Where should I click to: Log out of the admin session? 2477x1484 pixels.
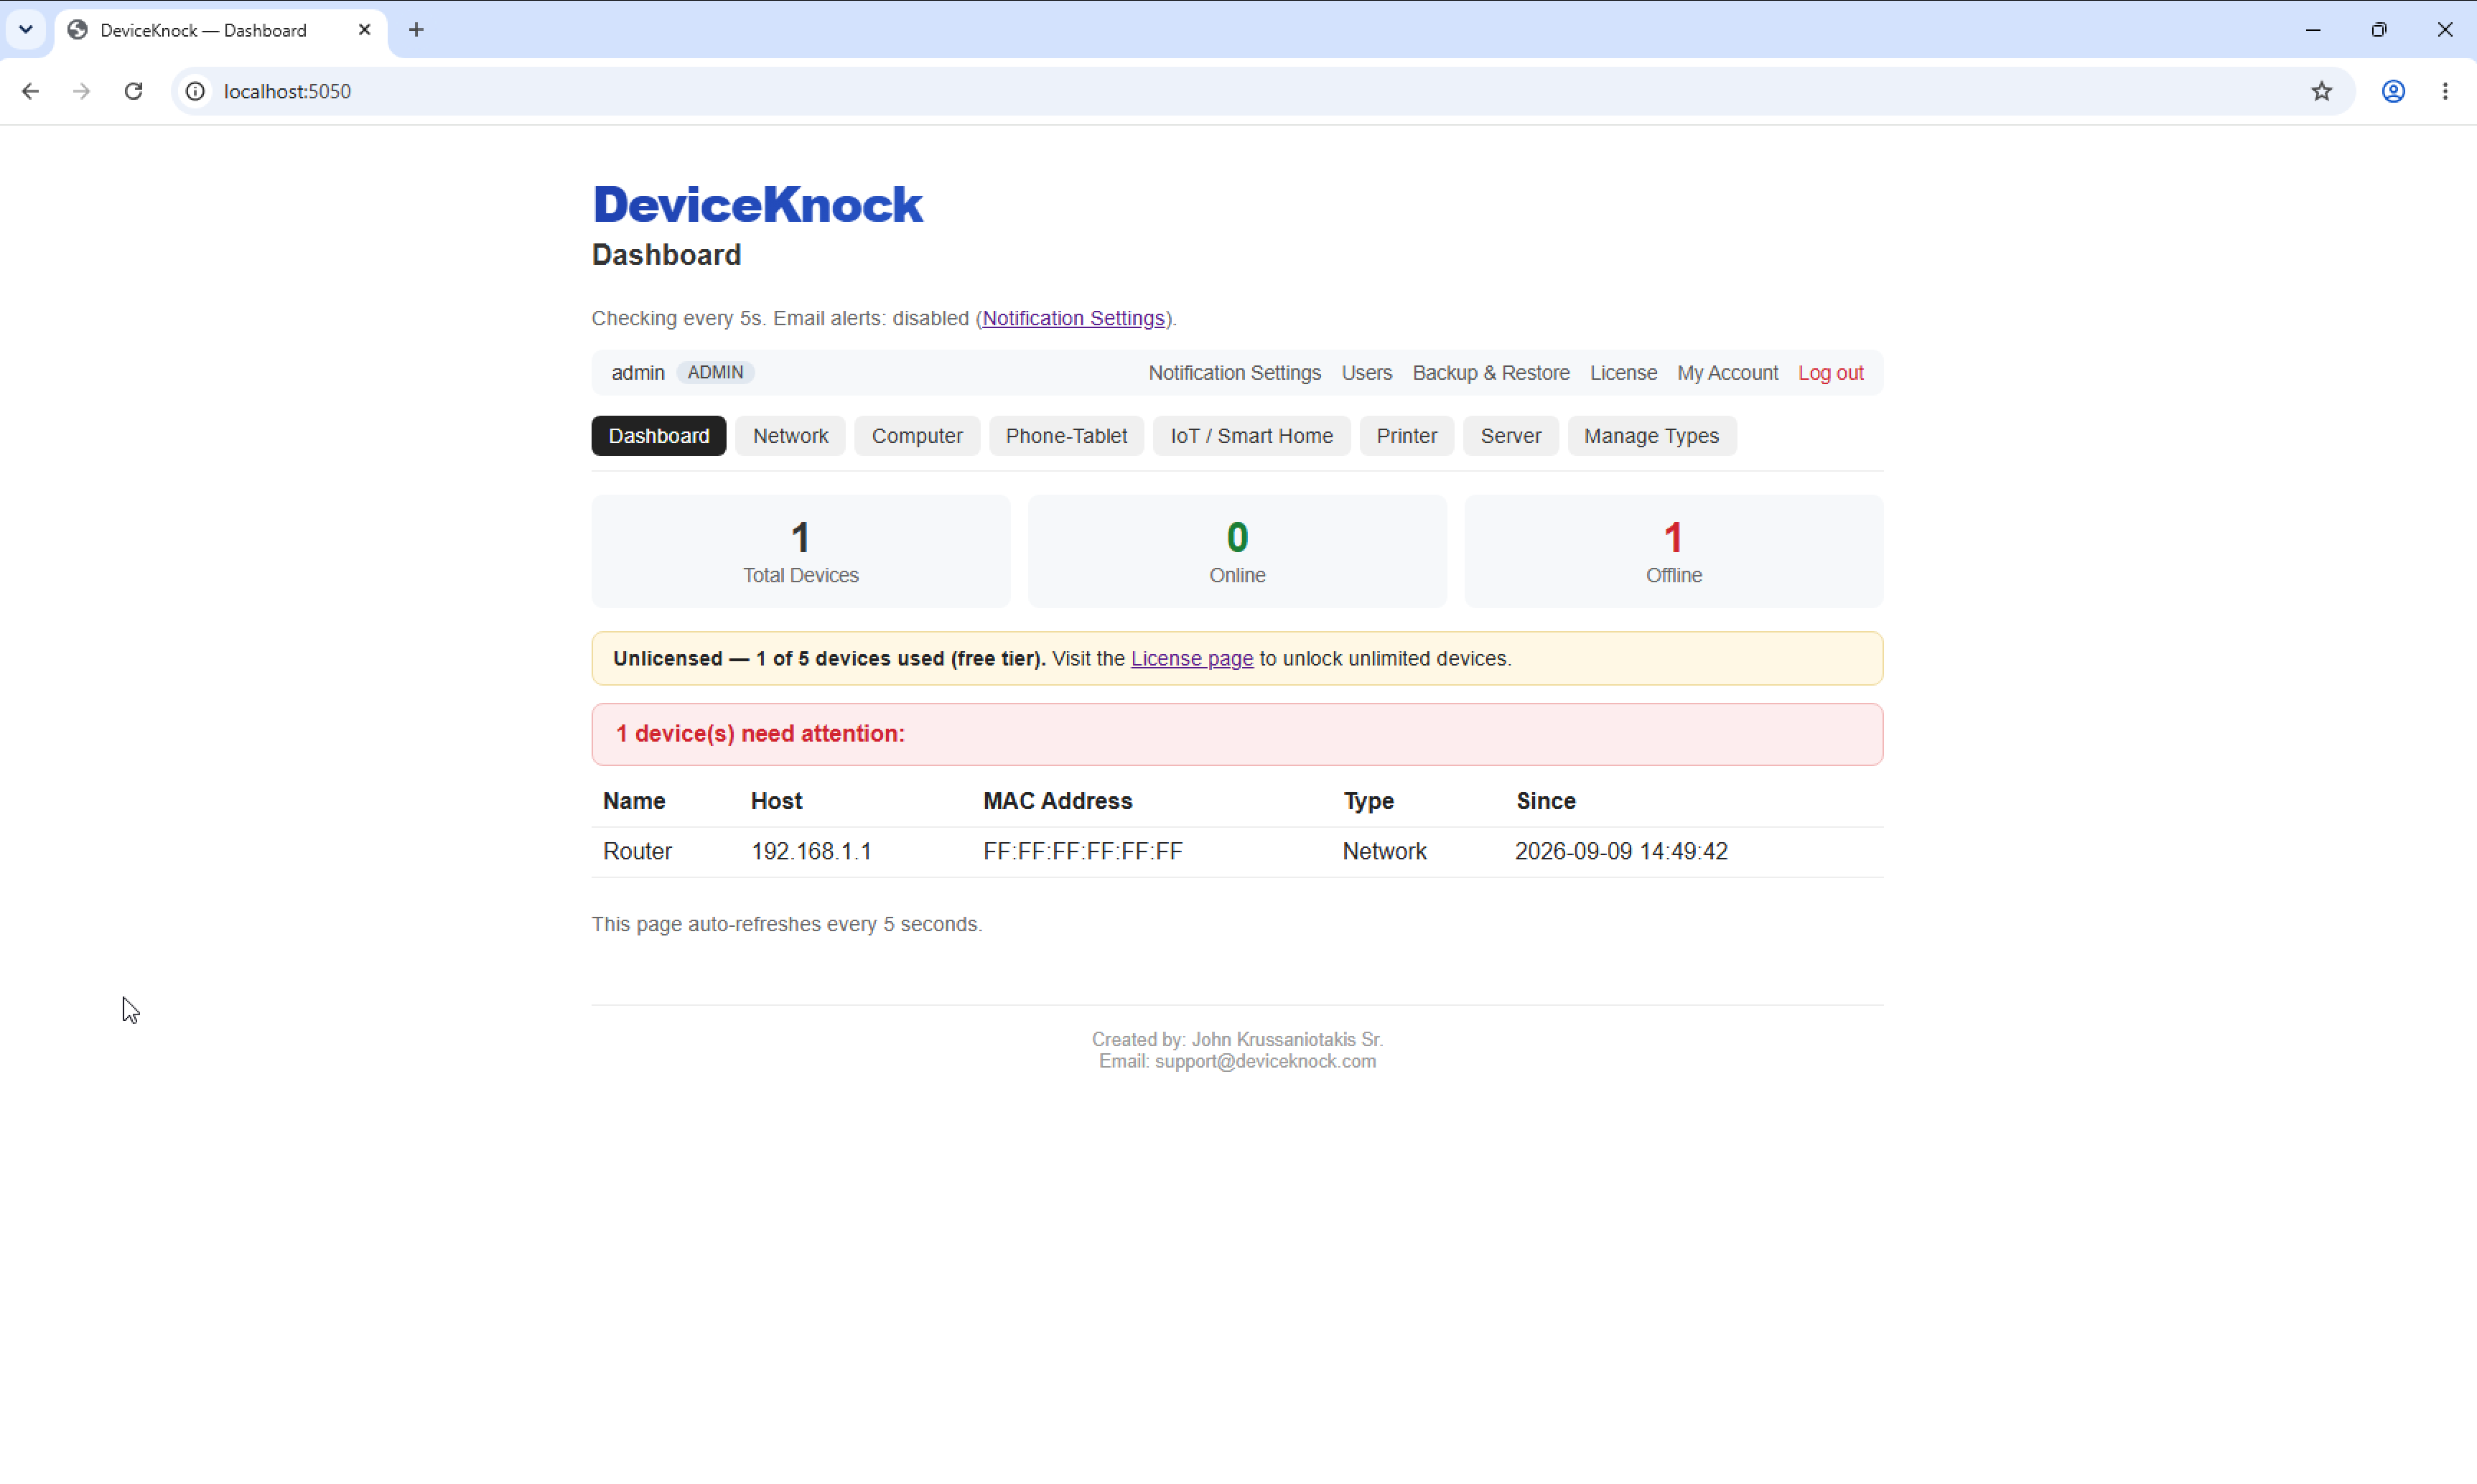tap(1830, 373)
